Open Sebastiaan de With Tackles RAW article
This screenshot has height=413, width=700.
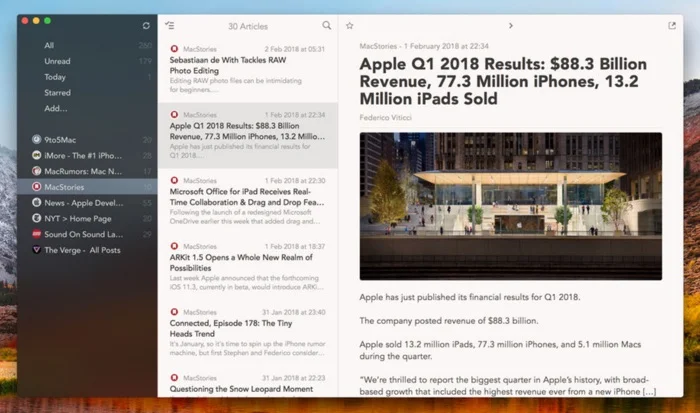pyautogui.click(x=248, y=69)
